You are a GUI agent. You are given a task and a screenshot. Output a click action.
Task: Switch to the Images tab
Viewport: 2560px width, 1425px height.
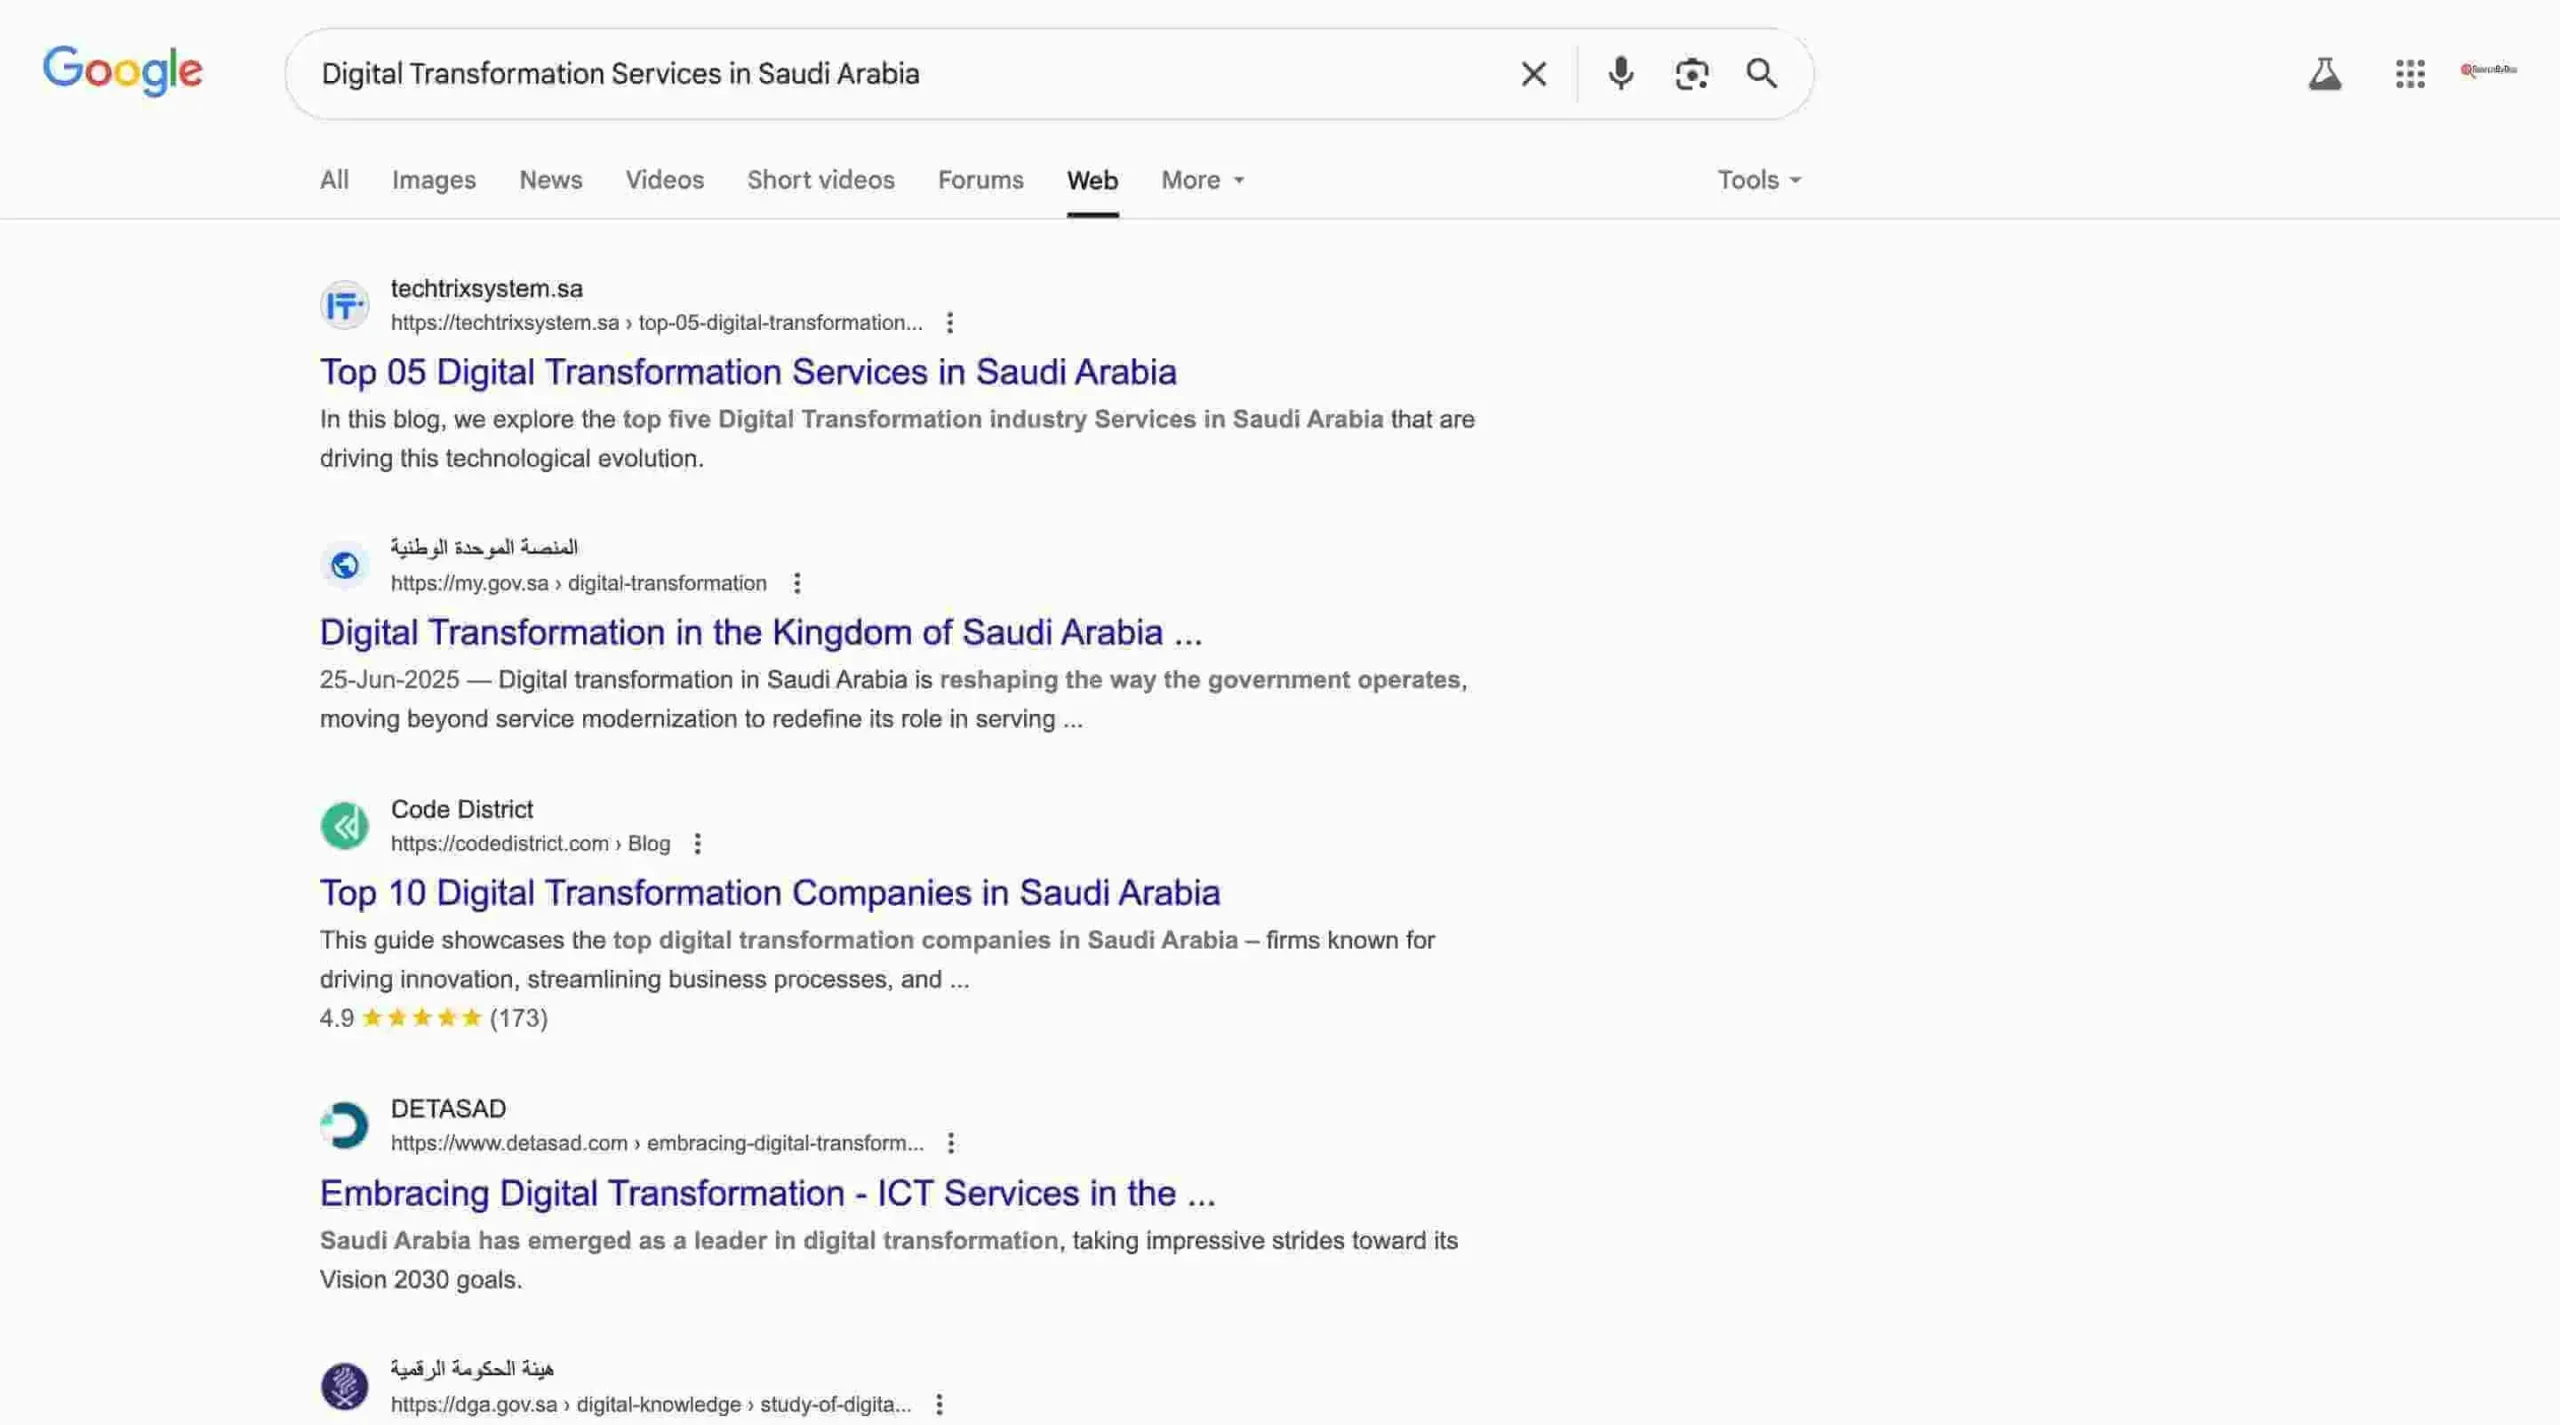point(433,180)
